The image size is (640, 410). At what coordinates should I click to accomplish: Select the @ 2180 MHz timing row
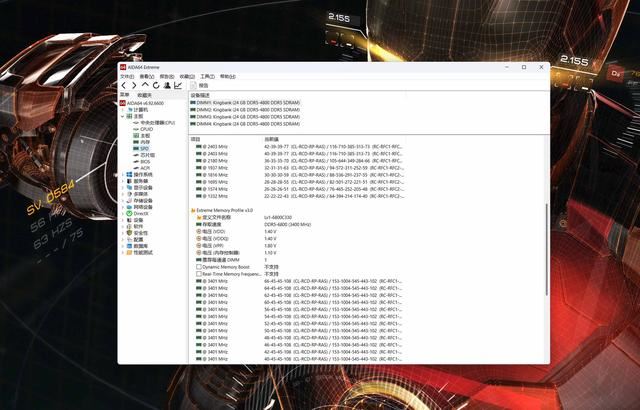point(300,161)
